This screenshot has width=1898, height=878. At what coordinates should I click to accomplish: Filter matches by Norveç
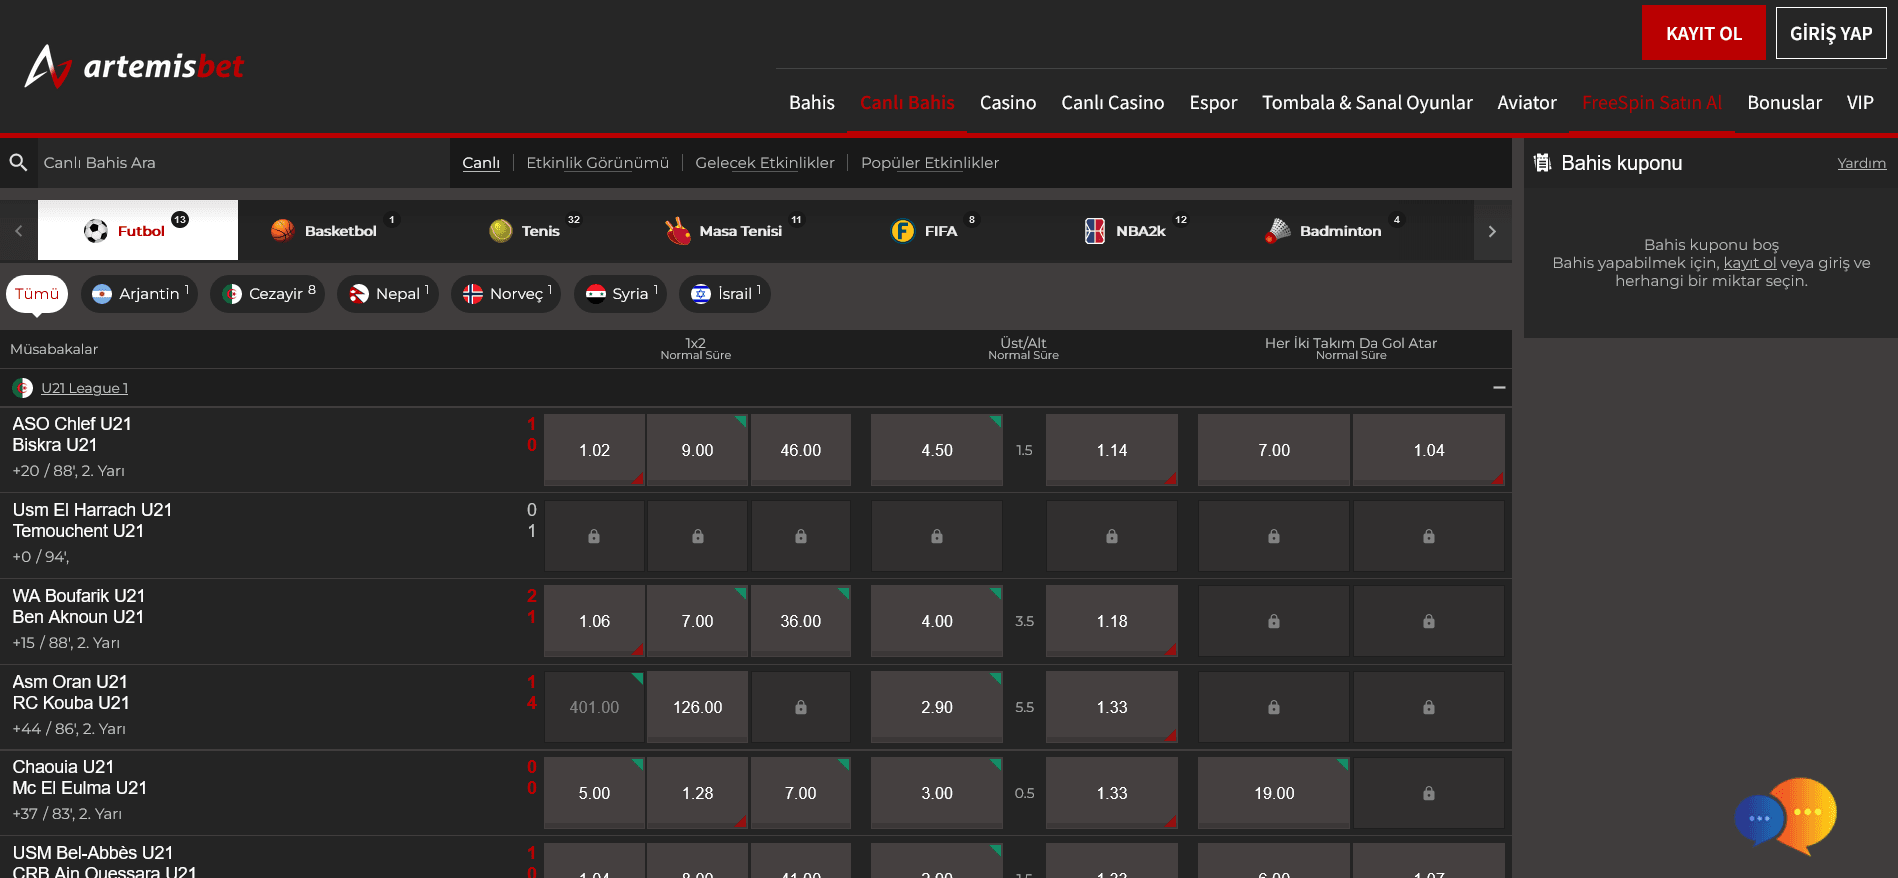pyautogui.click(x=505, y=294)
